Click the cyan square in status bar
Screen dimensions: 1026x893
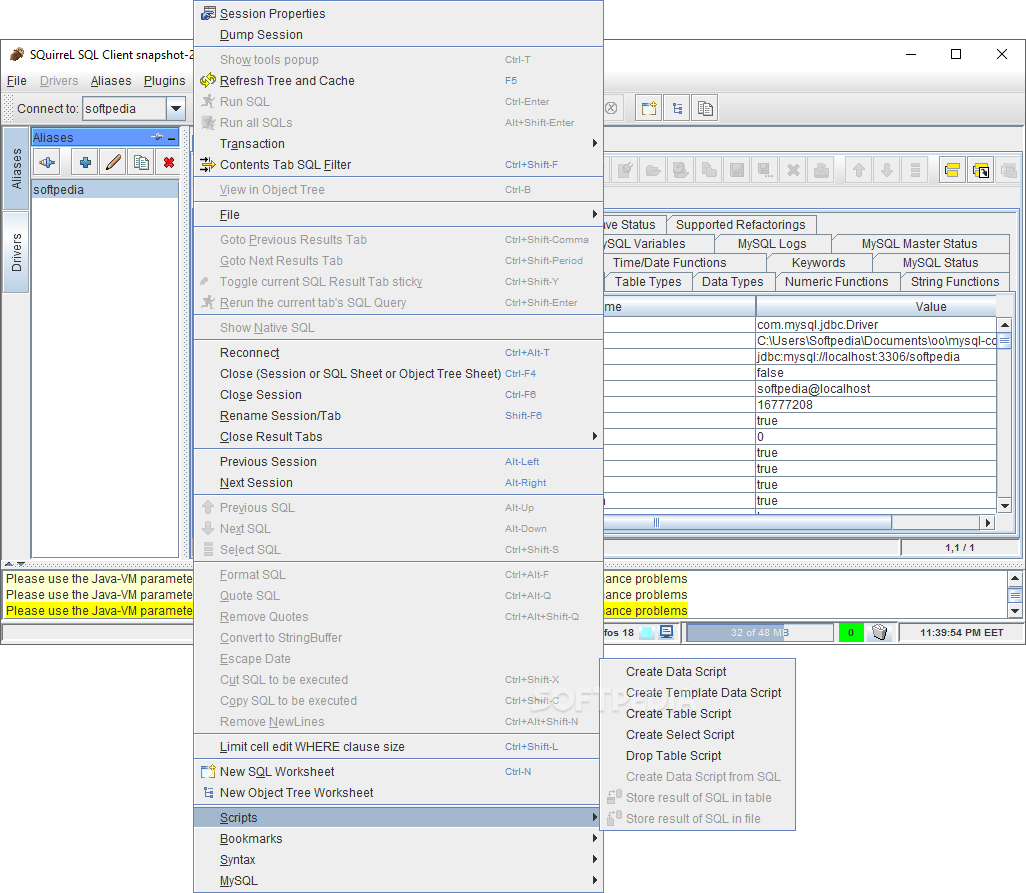click(x=647, y=633)
